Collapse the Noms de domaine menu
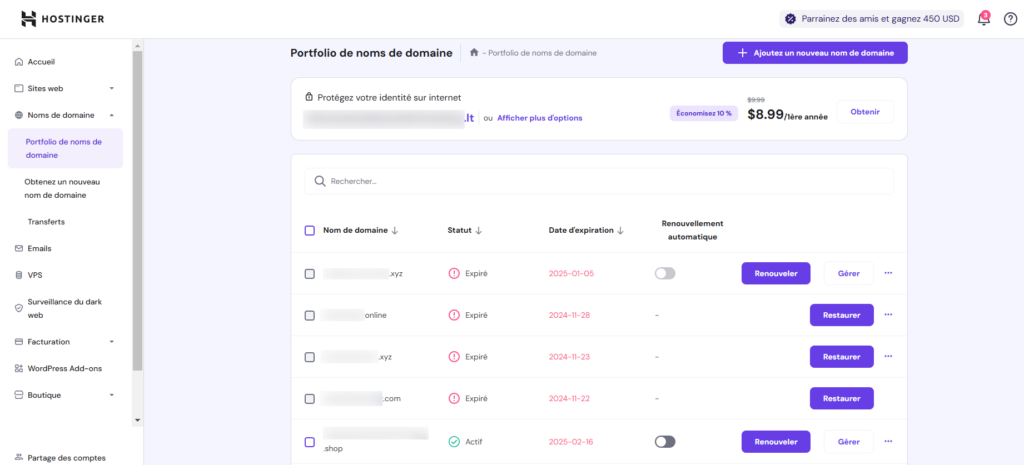 click(111, 115)
